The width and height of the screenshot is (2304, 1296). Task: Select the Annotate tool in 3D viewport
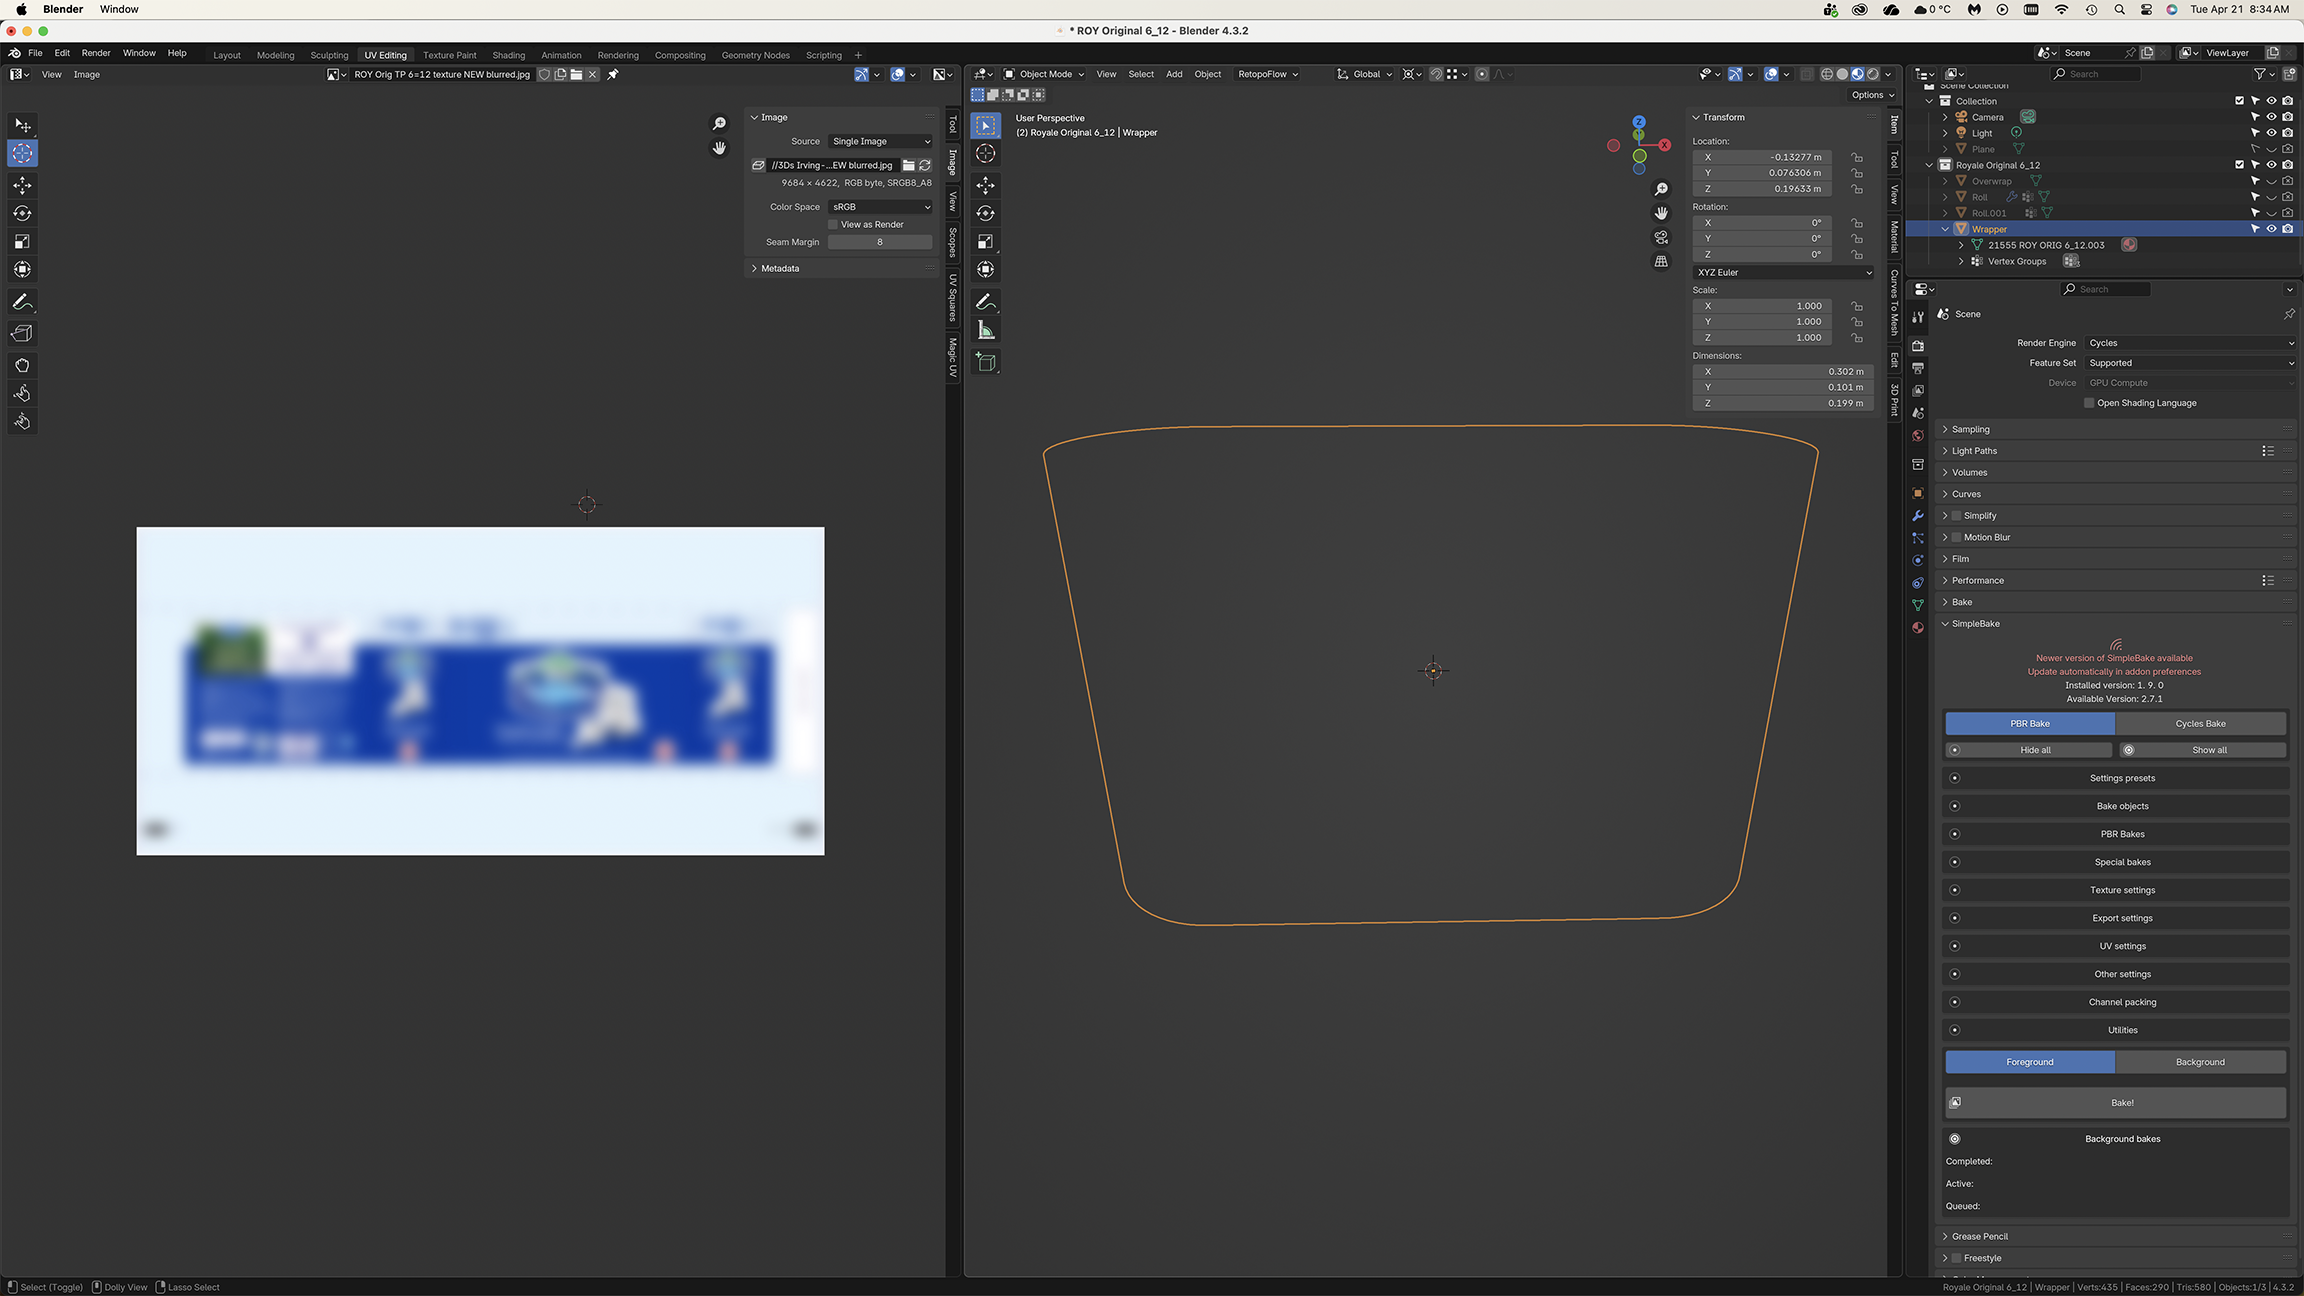click(x=986, y=302)
